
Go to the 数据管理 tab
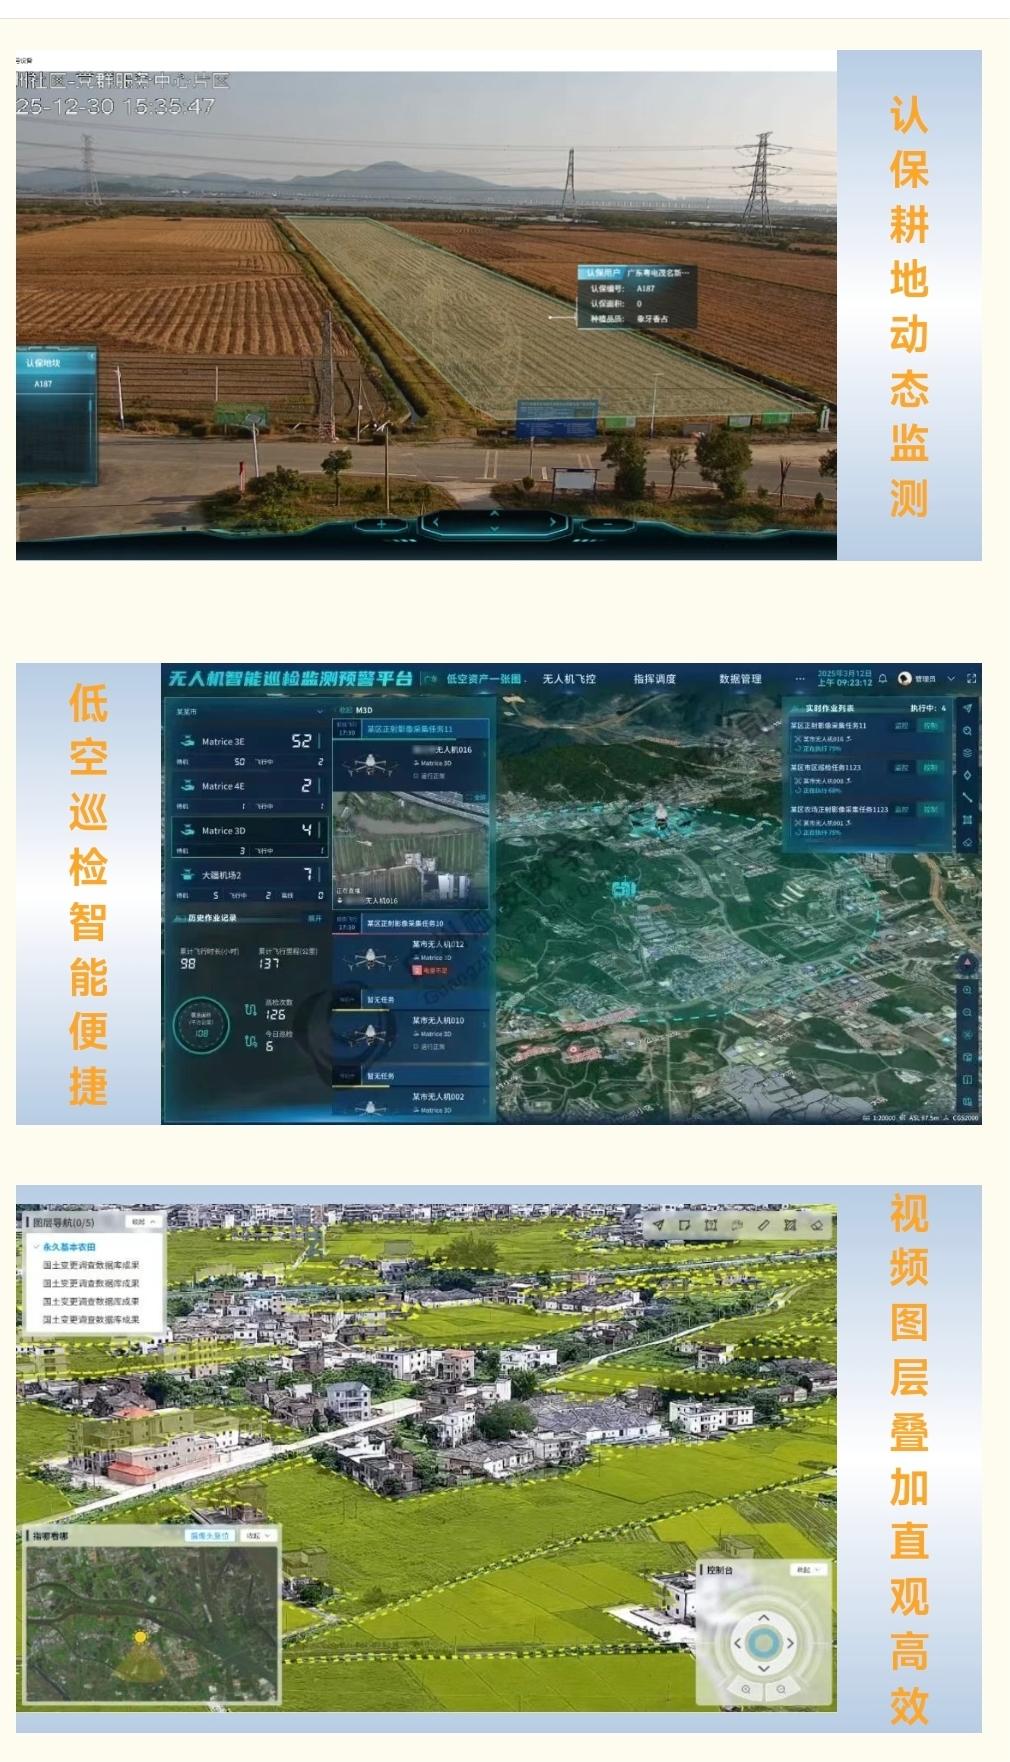(x=740, y=678)
